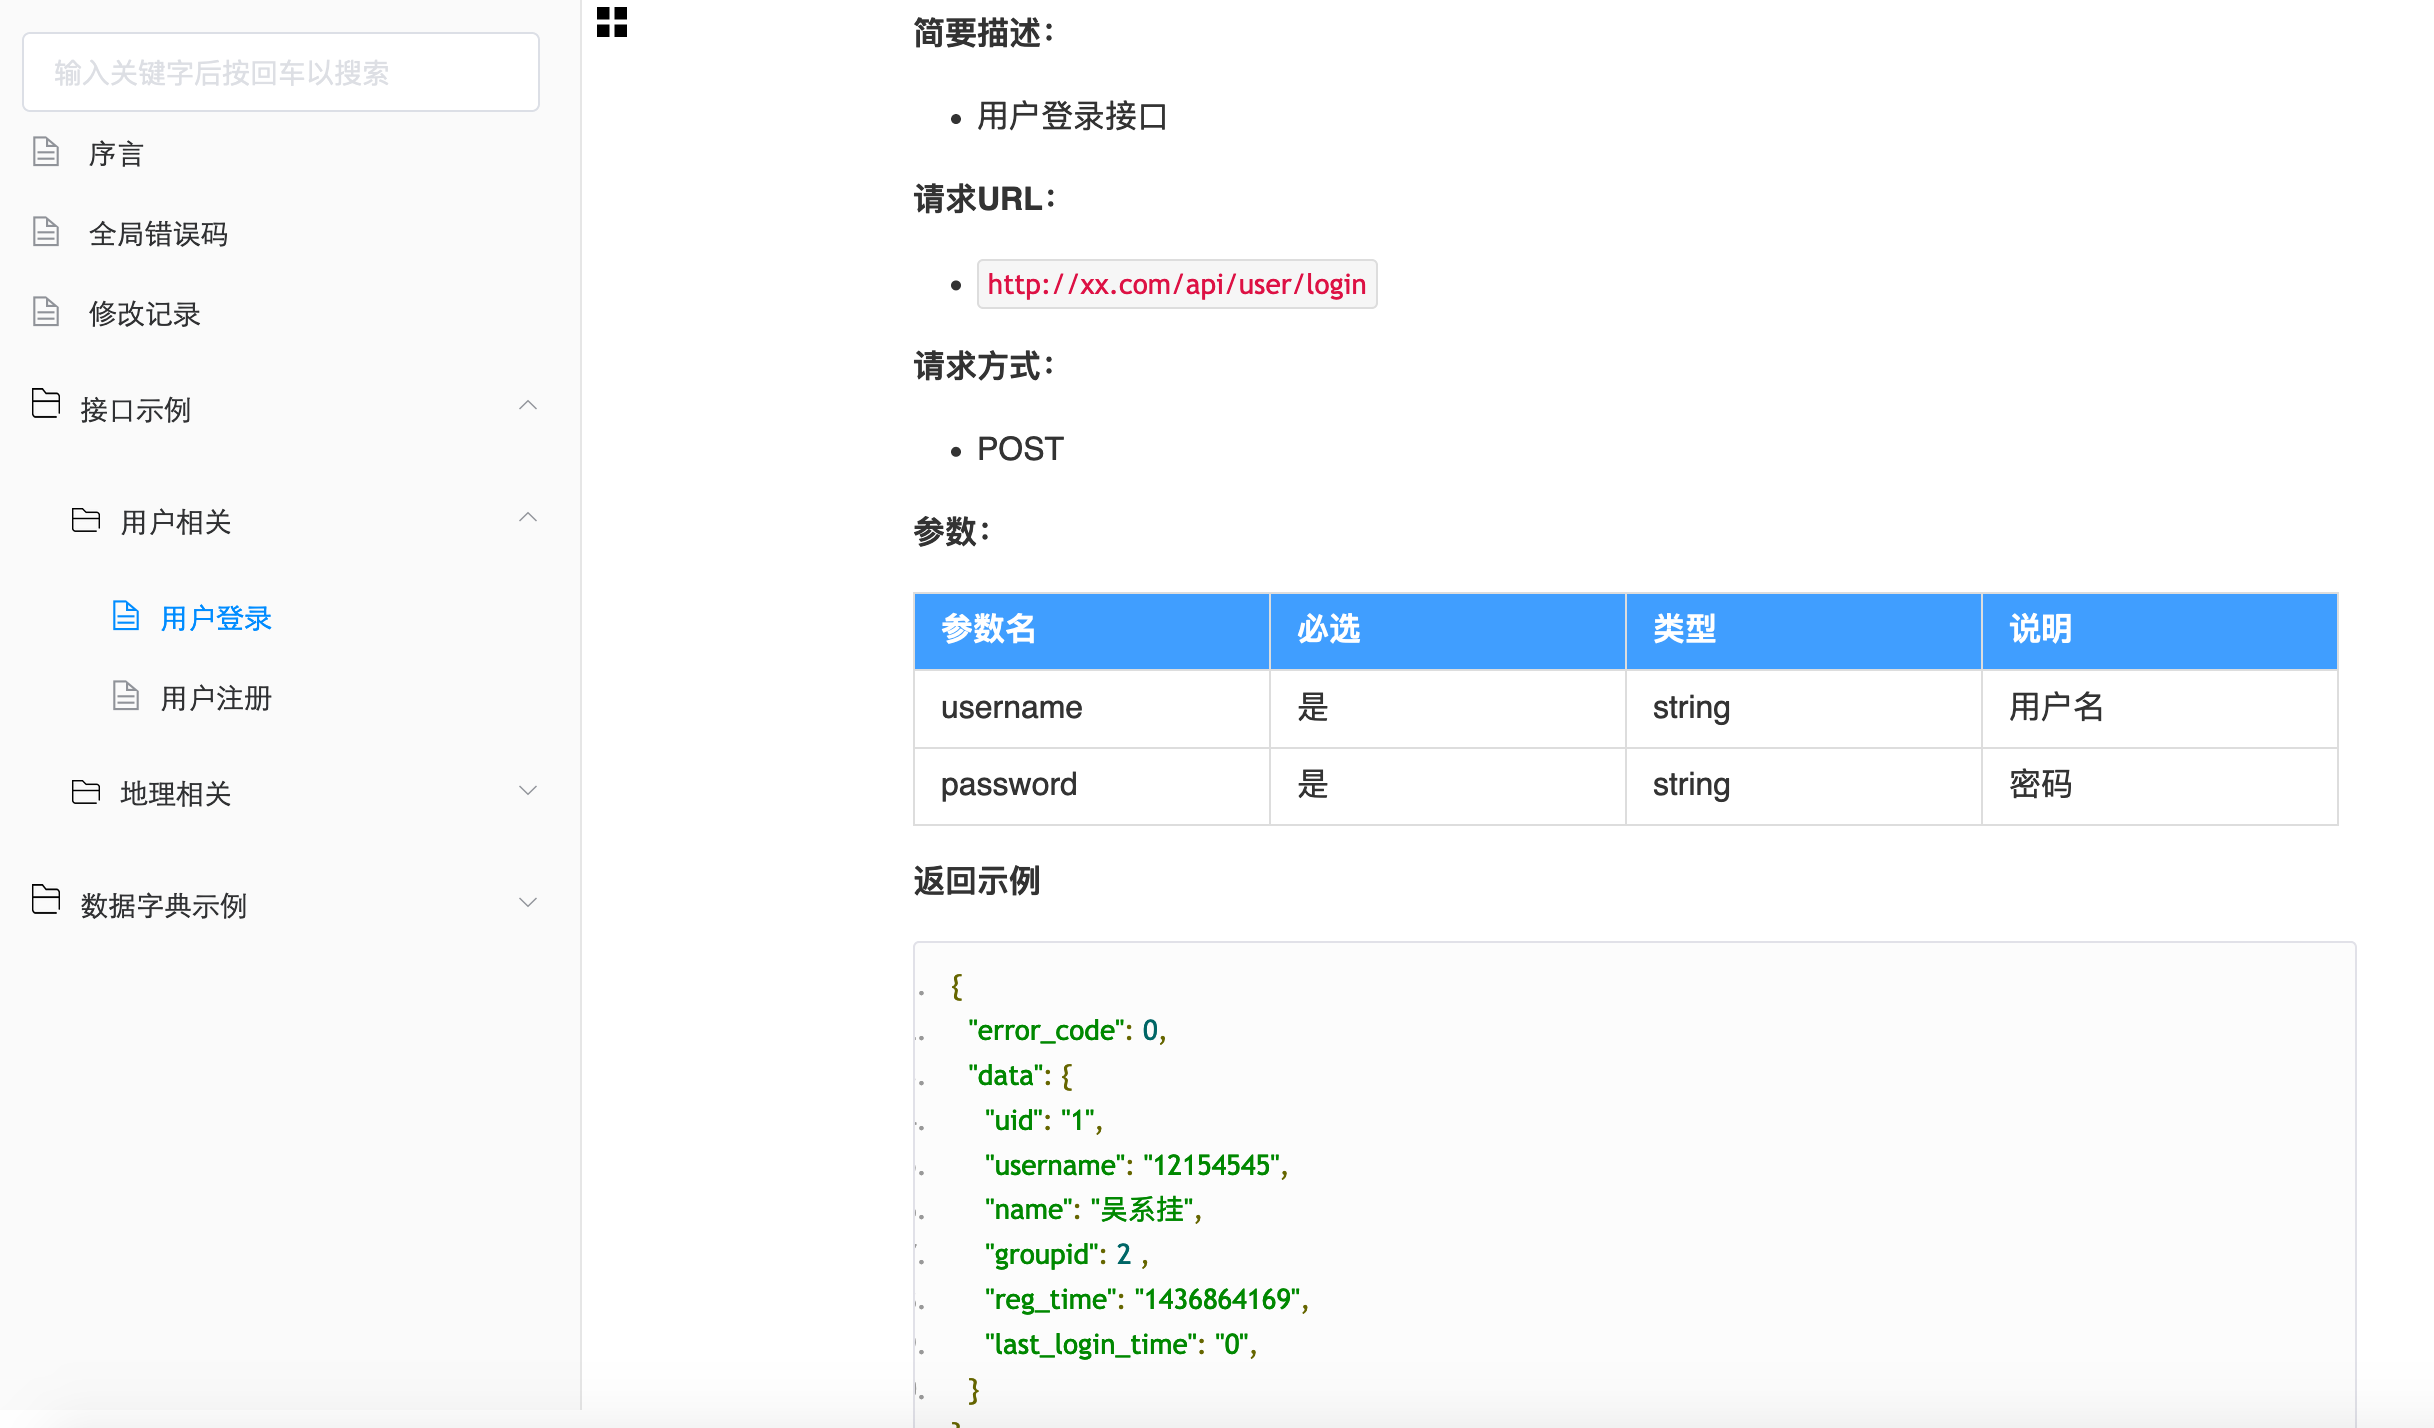Open the 序言 page
This screenshot has width=2434, height=1428.
(116, 154)
